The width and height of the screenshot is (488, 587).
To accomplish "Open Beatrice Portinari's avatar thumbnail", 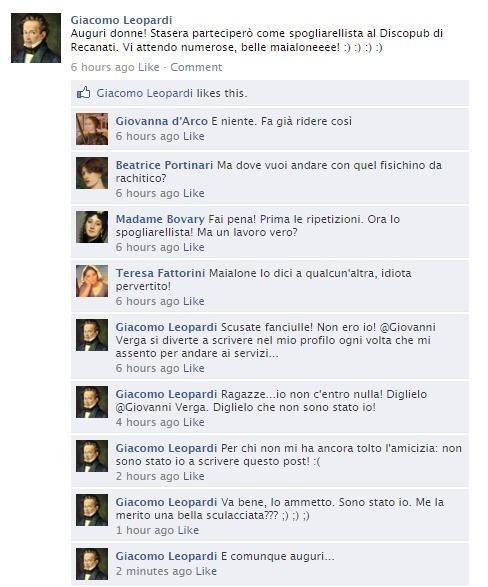I will 92,173.
